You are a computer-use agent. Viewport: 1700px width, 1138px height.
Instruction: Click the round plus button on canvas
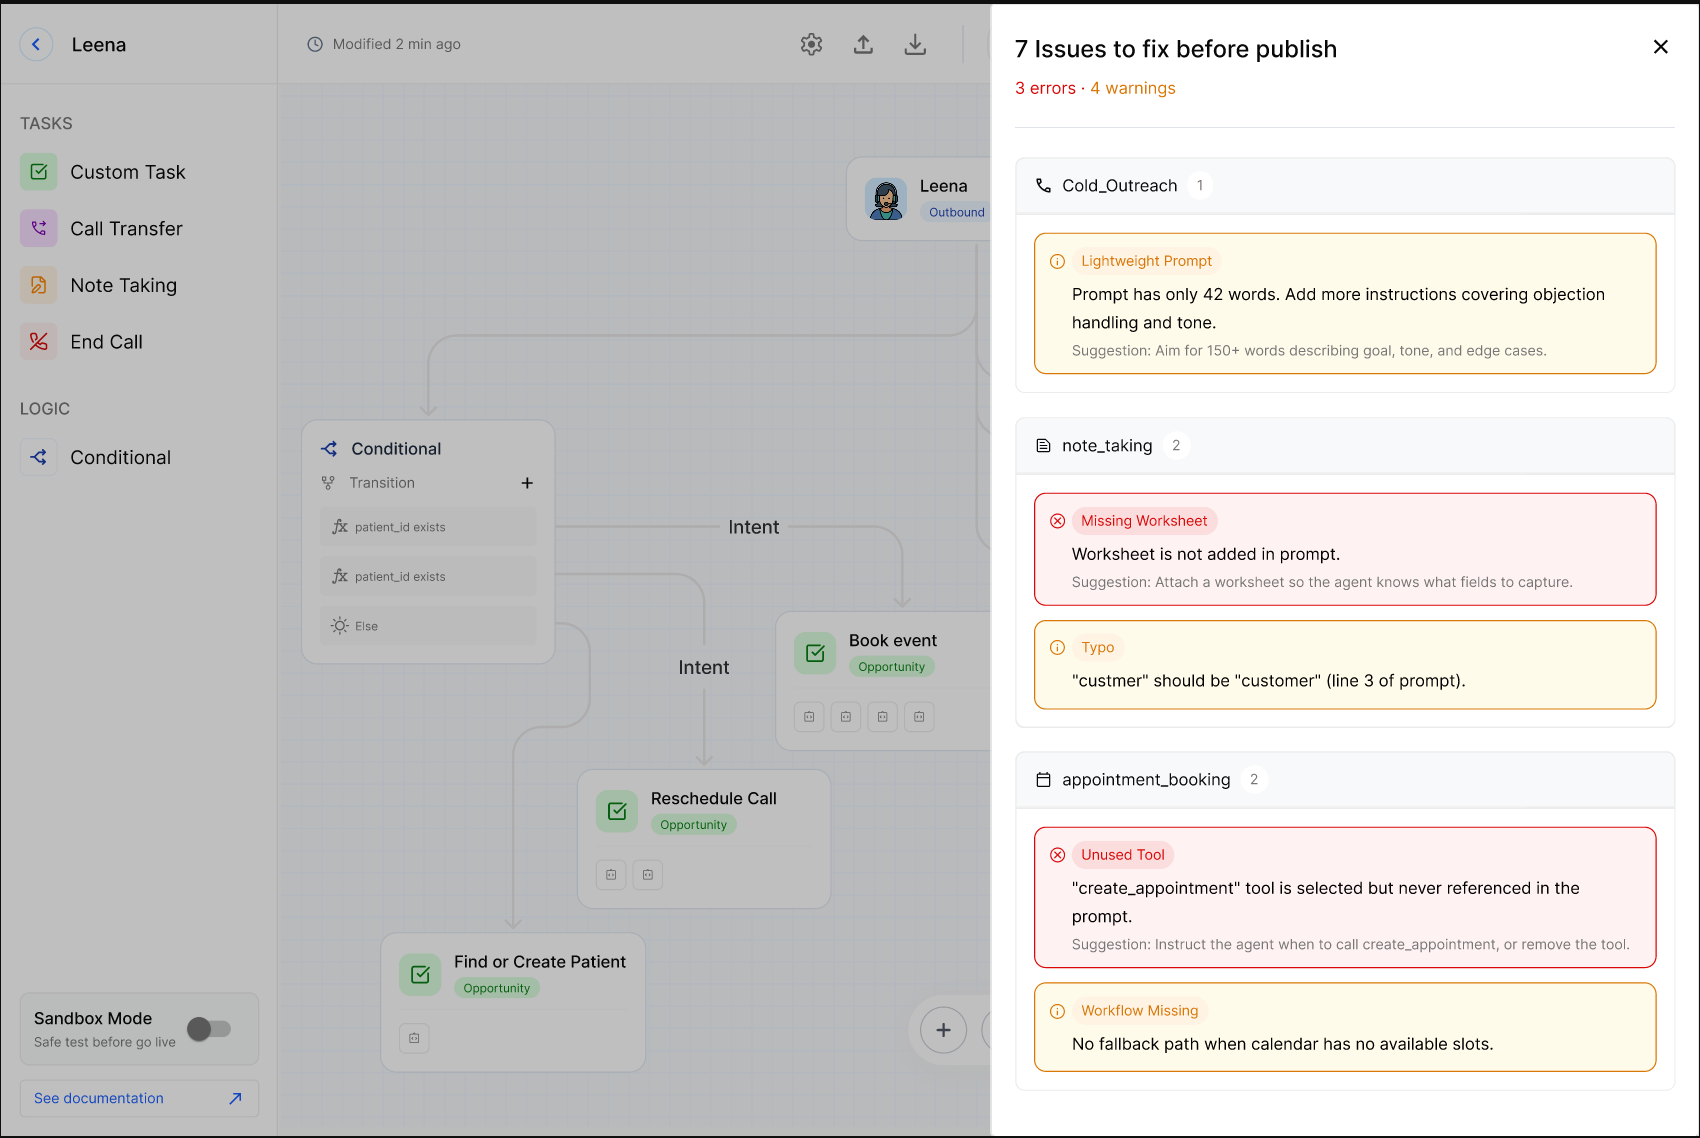click(943, 1030)
